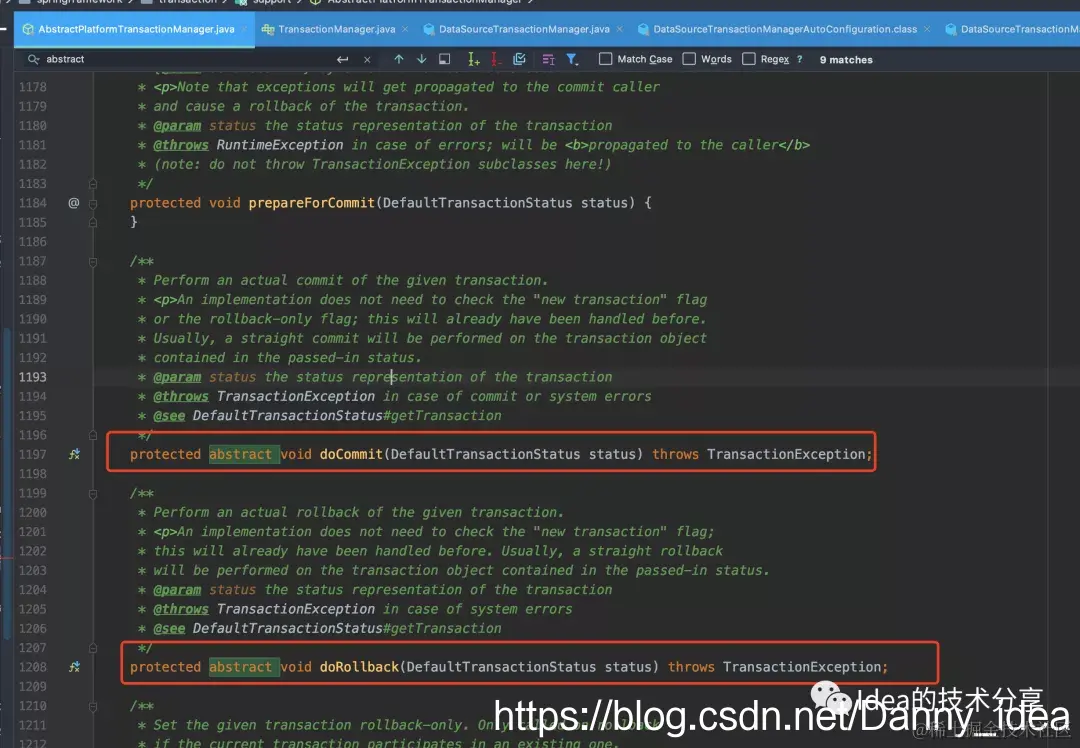Open results in find window icon
1080x748 pixels.
pos(445,59)
